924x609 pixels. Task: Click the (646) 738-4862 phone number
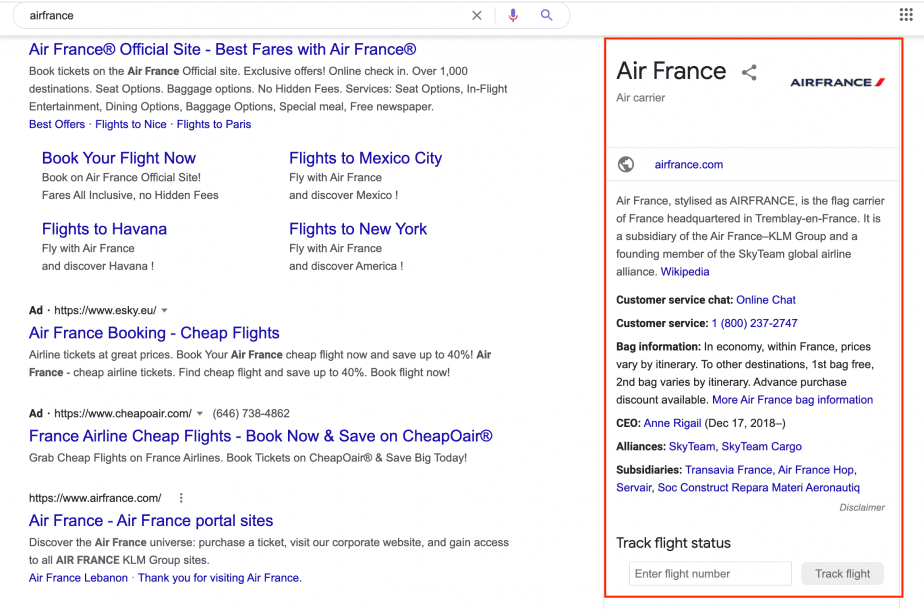click(251, 414)
